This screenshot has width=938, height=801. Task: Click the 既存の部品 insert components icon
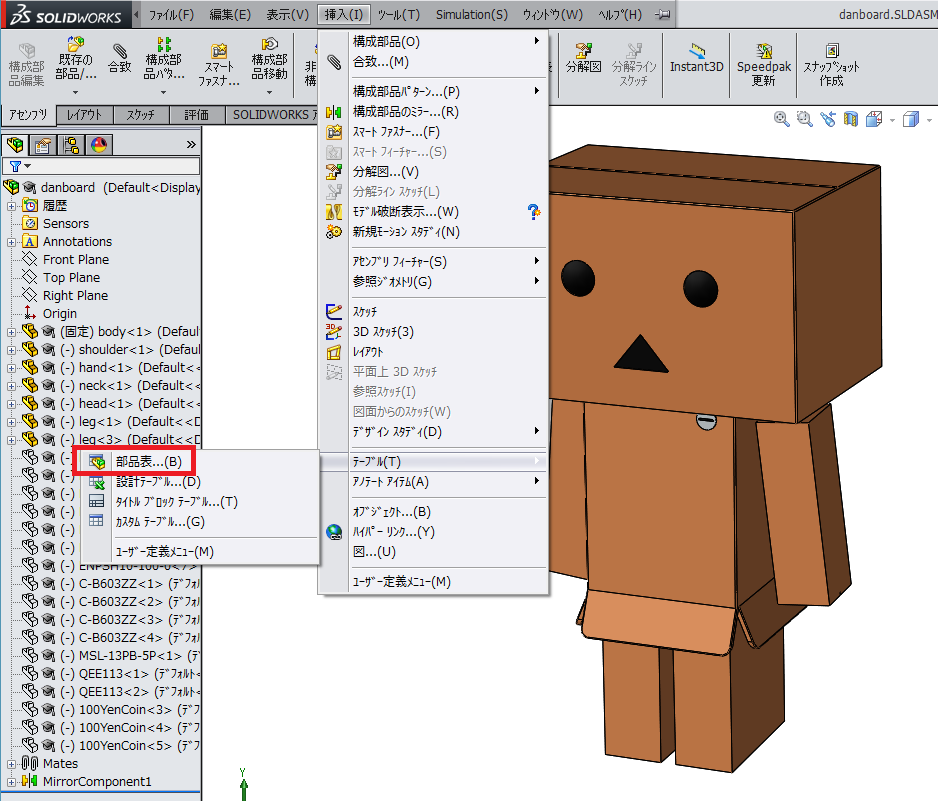click(75, 59)
